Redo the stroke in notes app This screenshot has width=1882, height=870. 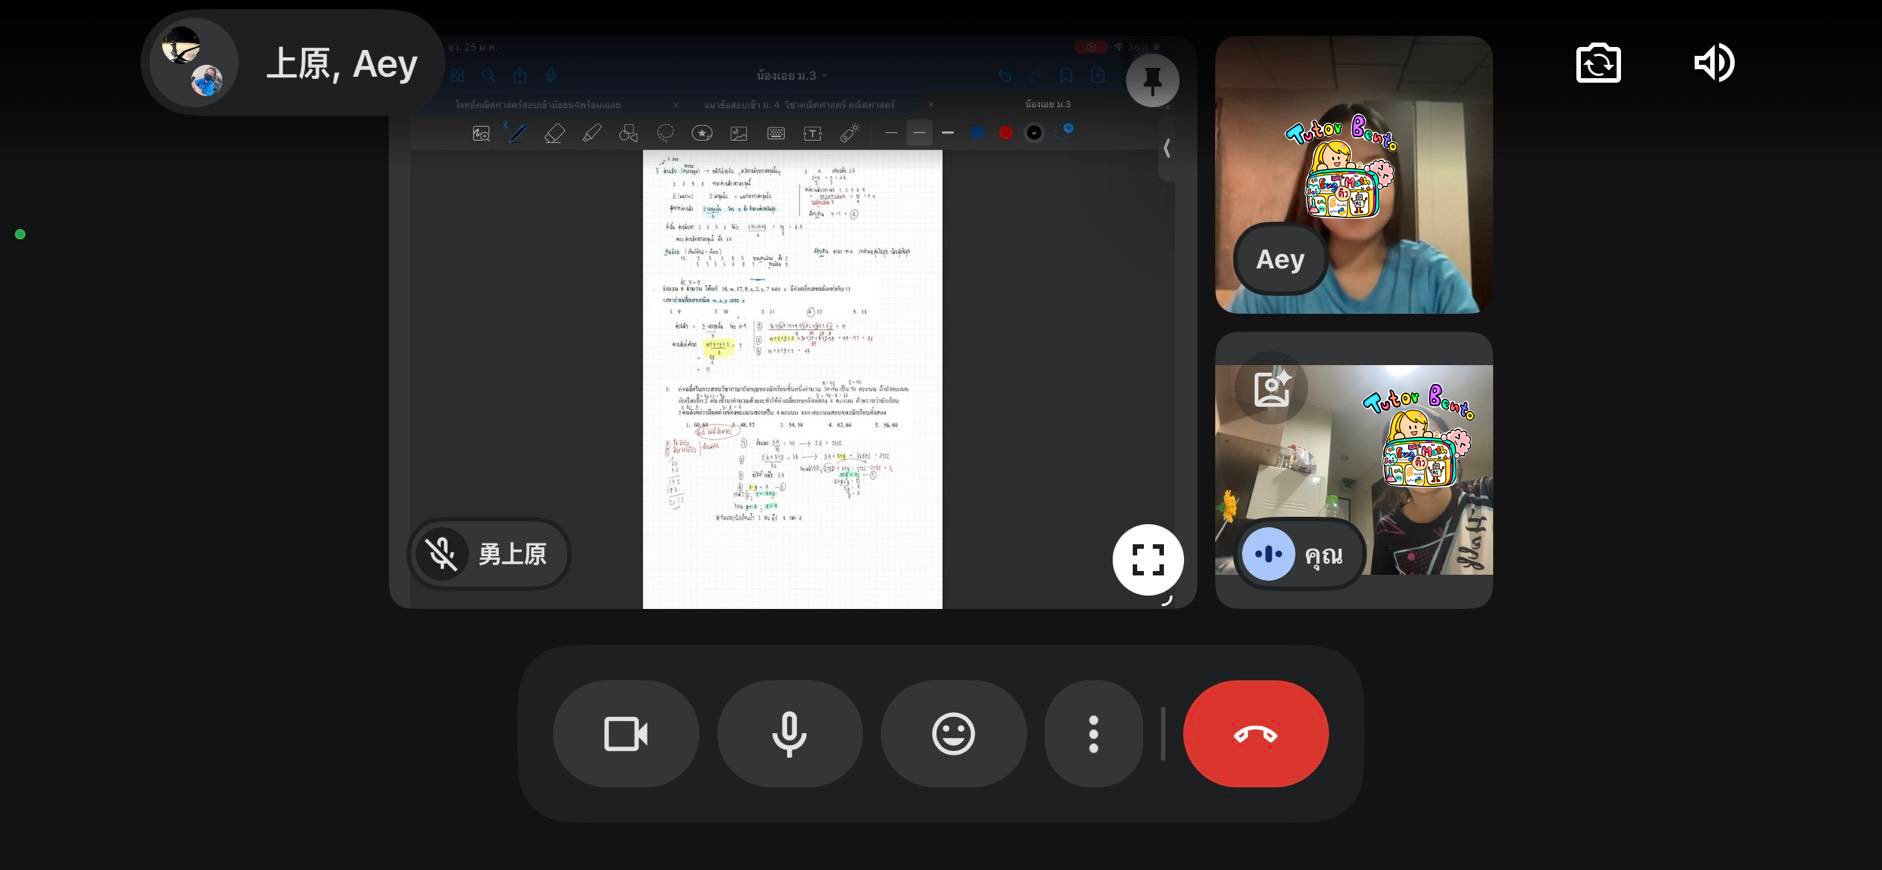pos(1035,75)
